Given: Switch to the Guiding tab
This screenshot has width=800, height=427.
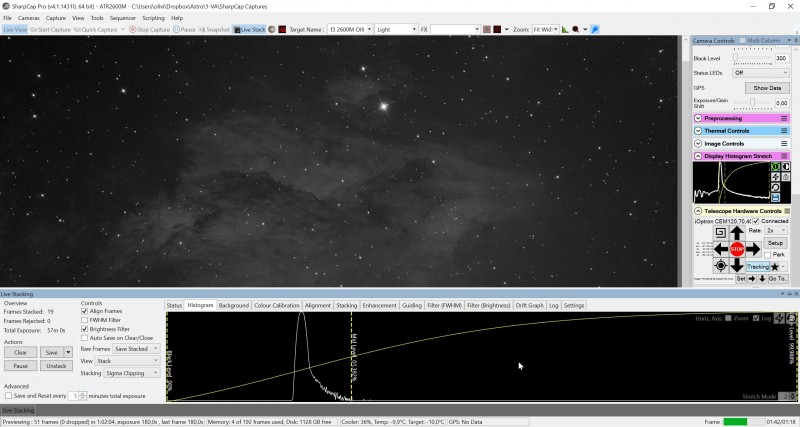Looking at the screenshot, I should click(412, 306).
